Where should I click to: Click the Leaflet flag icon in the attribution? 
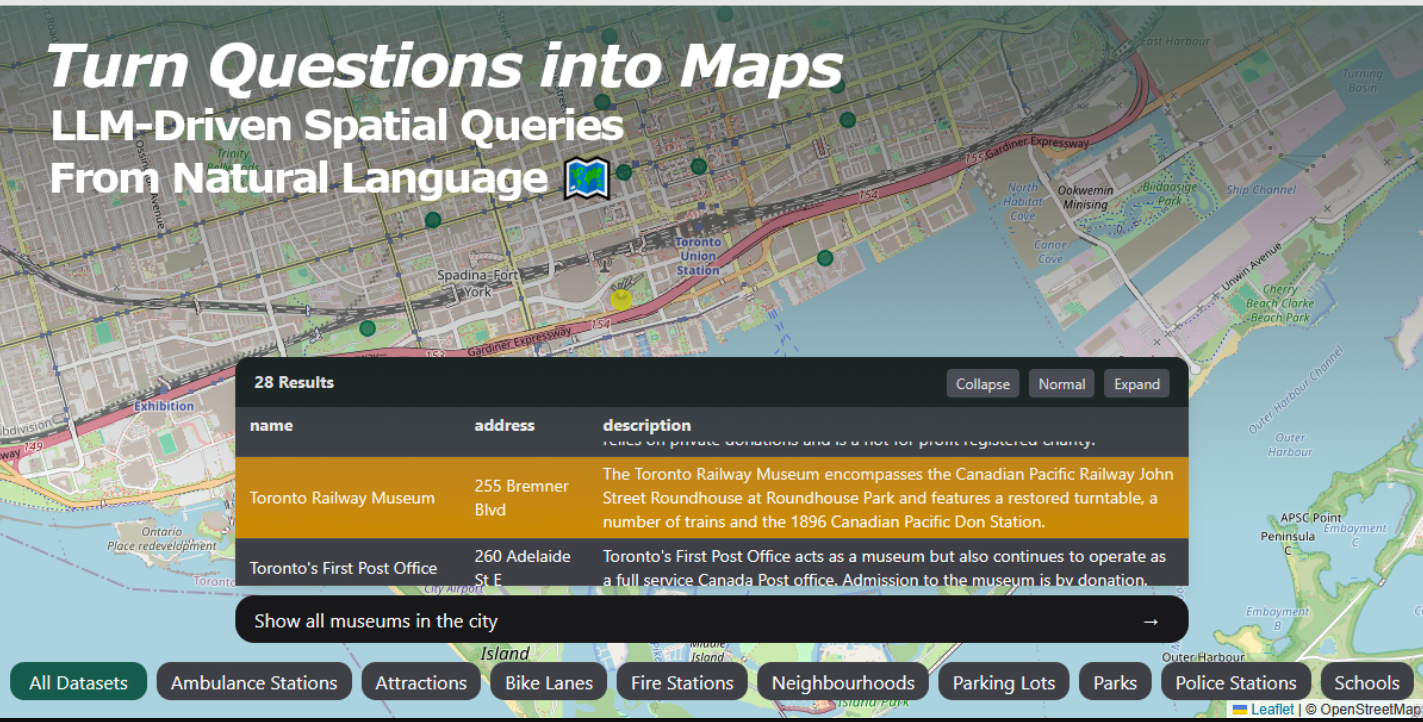click(1238, 709)
